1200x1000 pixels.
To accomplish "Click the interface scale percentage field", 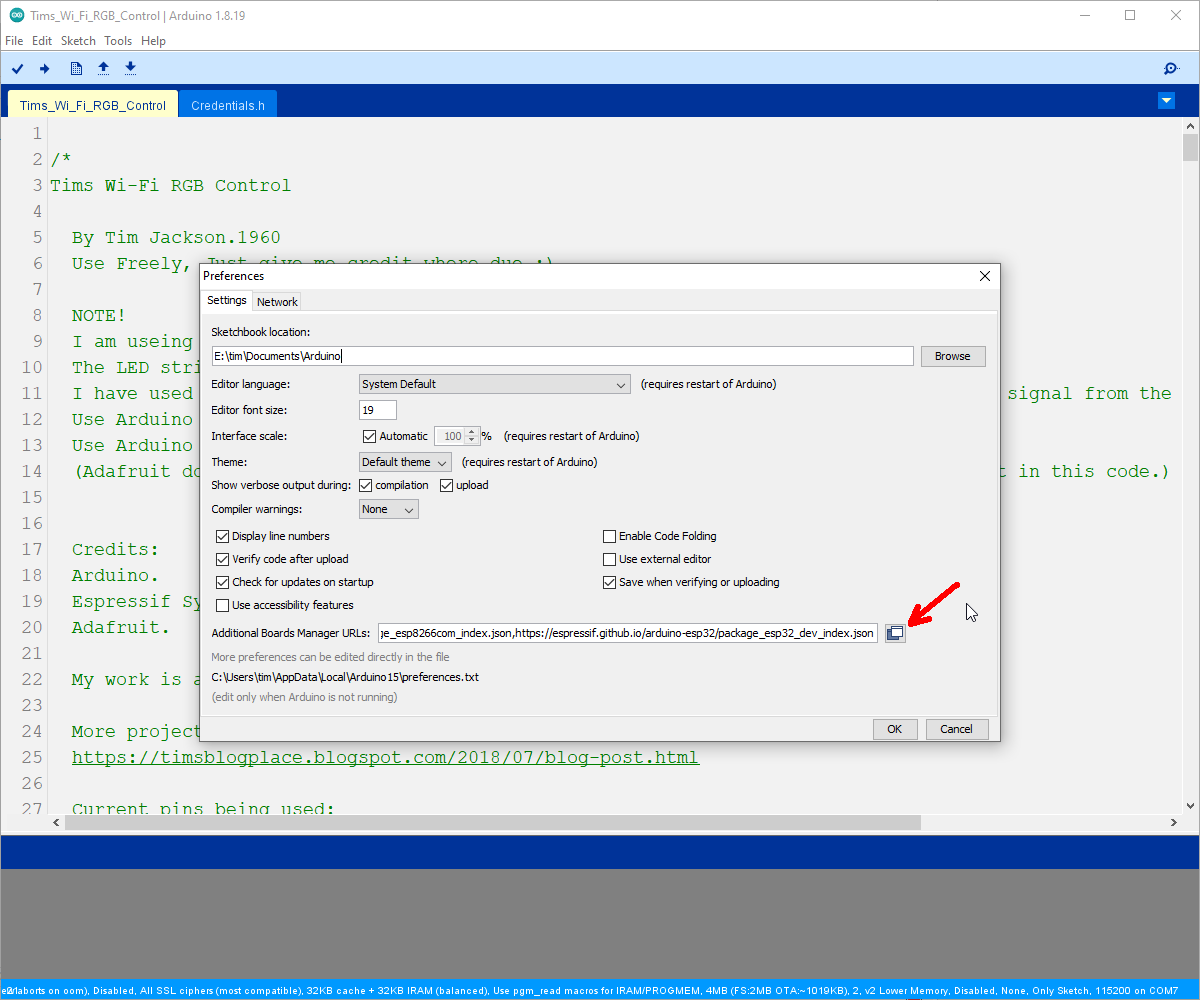I will pos(449,436).
